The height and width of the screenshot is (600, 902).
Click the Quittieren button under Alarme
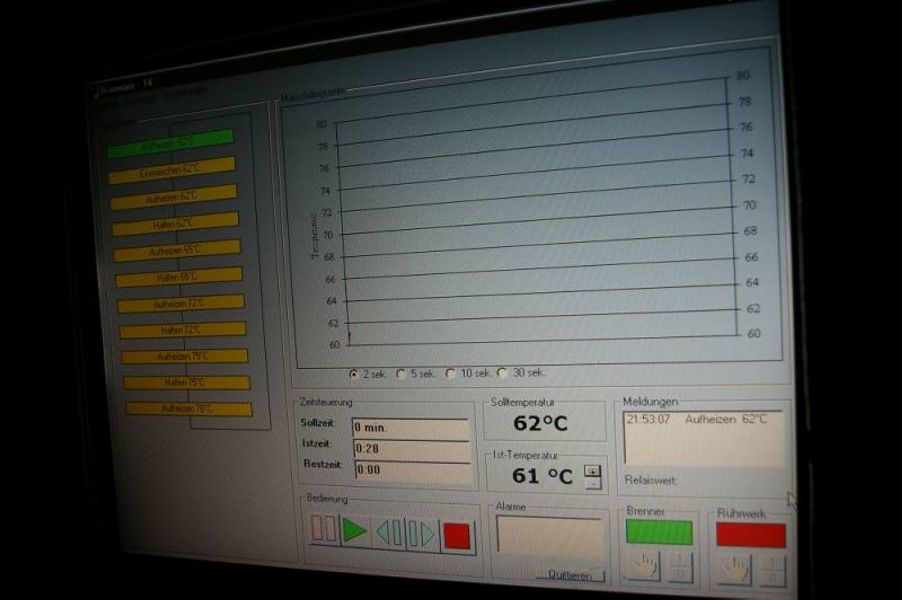coord(570,575)
